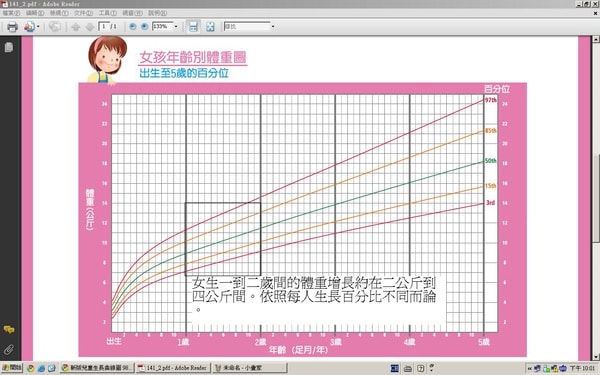The height and width of the screenshot is (375, 600).
Task: Click the zoom out button
Action: coord(132,26)
